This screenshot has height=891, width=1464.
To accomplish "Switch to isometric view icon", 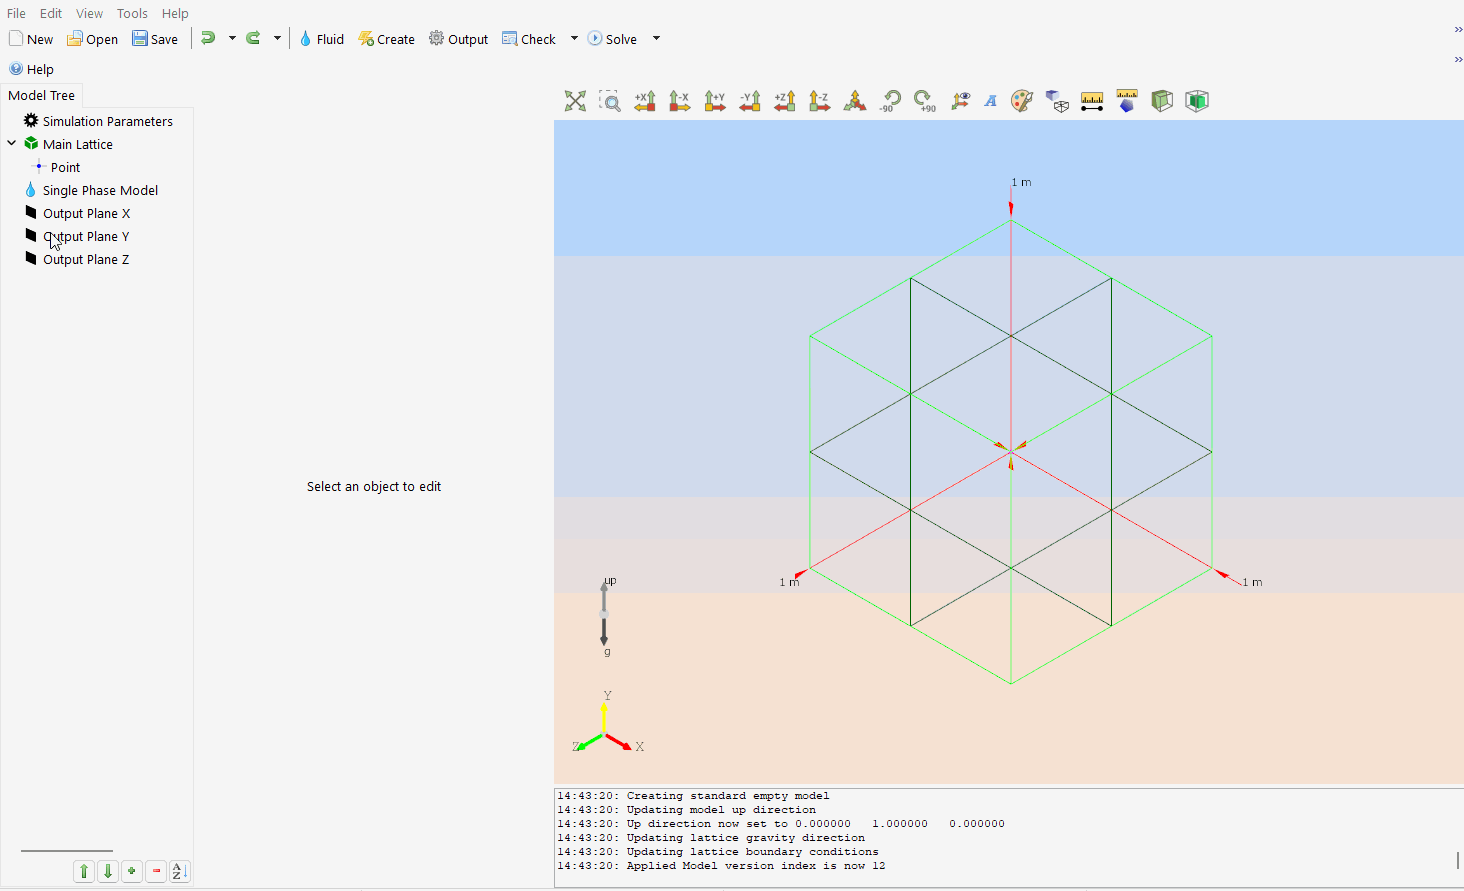I will tap(855, 101).
